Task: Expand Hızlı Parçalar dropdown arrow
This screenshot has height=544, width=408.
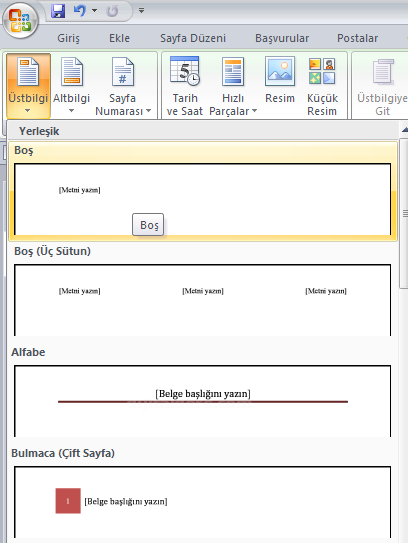Action: (254, 111)
